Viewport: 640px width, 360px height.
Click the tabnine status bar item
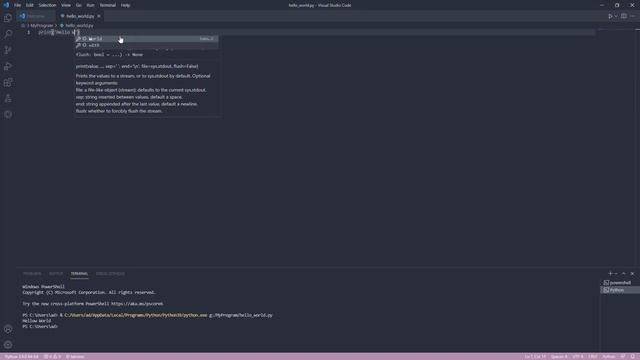click(75, 357)
